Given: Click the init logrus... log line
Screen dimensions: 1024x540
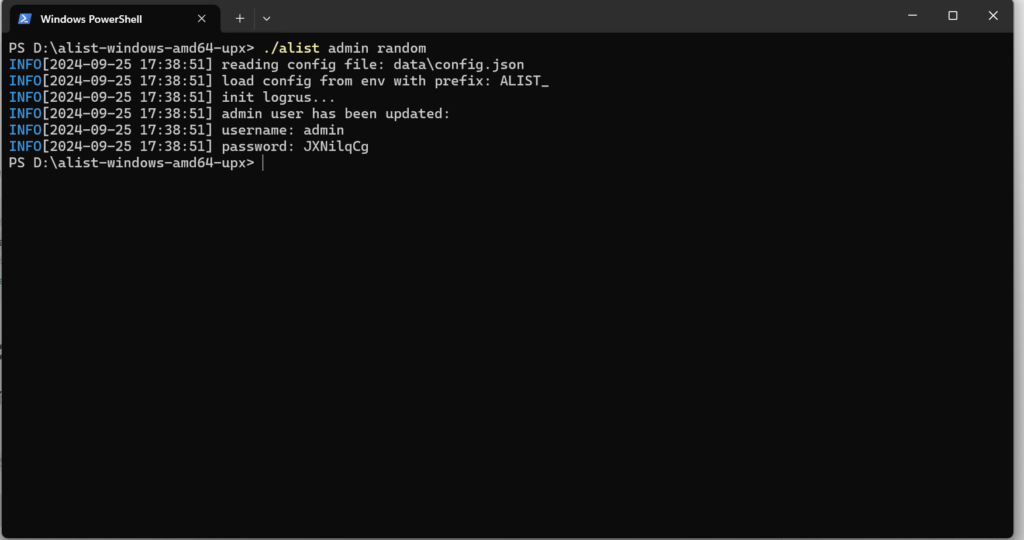Looking at the screenshot, I should 278,97.
